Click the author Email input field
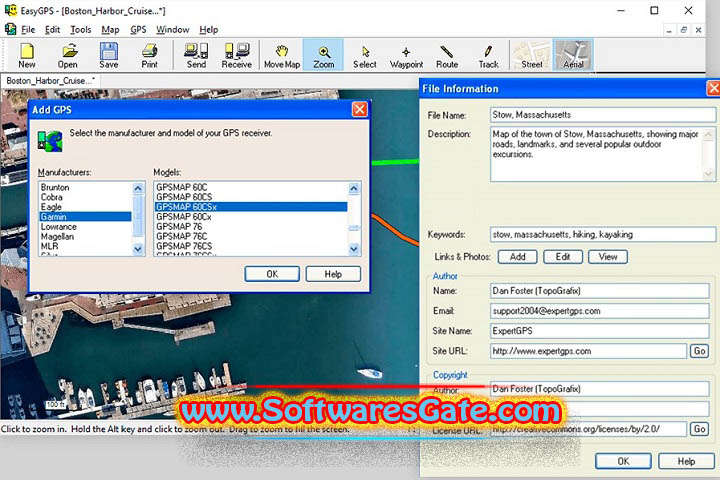This screenshot has height=480, width=720. (x=600, y=311)
